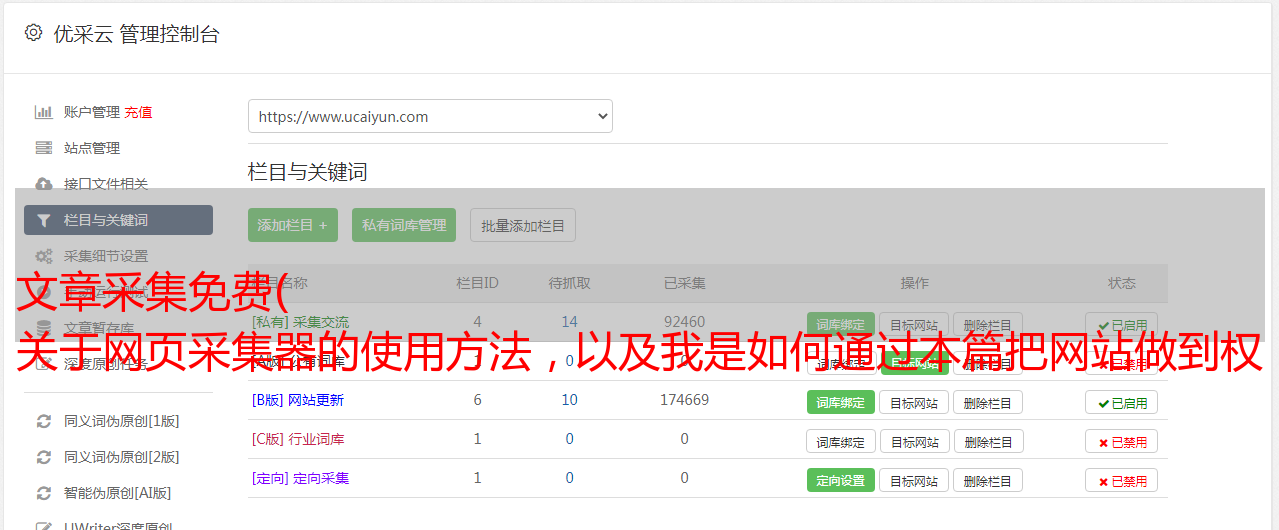The height and width of the screenshot is (530, 1279).
Task: Open the [B版] 网站更新 column link
Action: coord(298,400)
